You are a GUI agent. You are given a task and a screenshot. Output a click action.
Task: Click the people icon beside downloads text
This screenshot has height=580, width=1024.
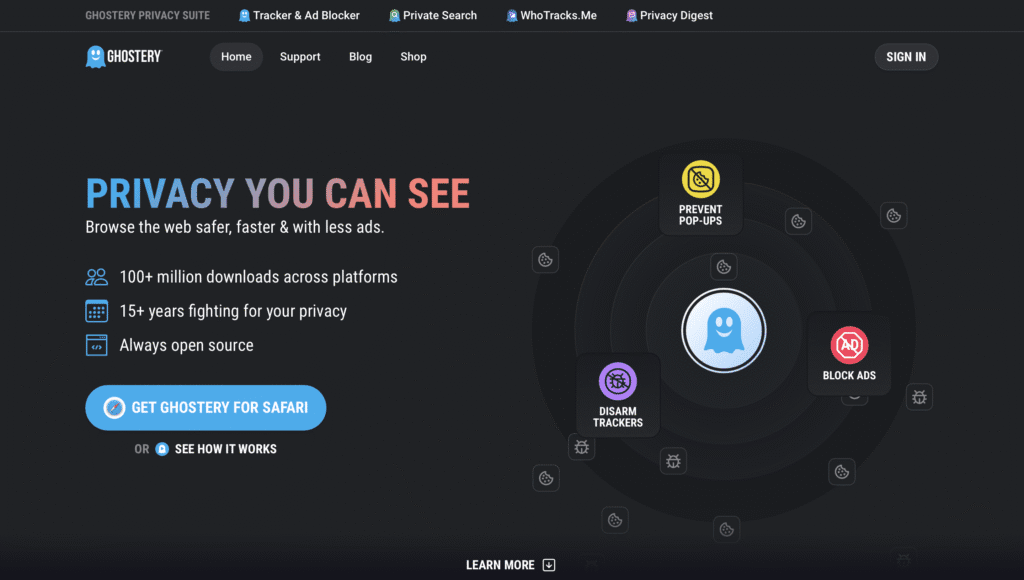[97, 277]
